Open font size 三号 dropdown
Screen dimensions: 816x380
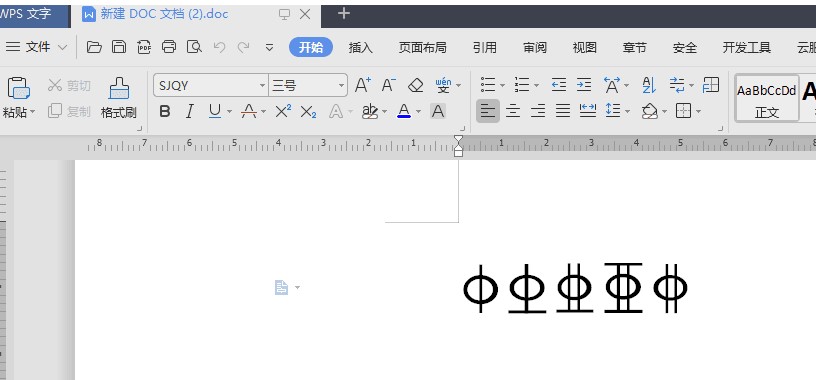click(x=341, y=85)
